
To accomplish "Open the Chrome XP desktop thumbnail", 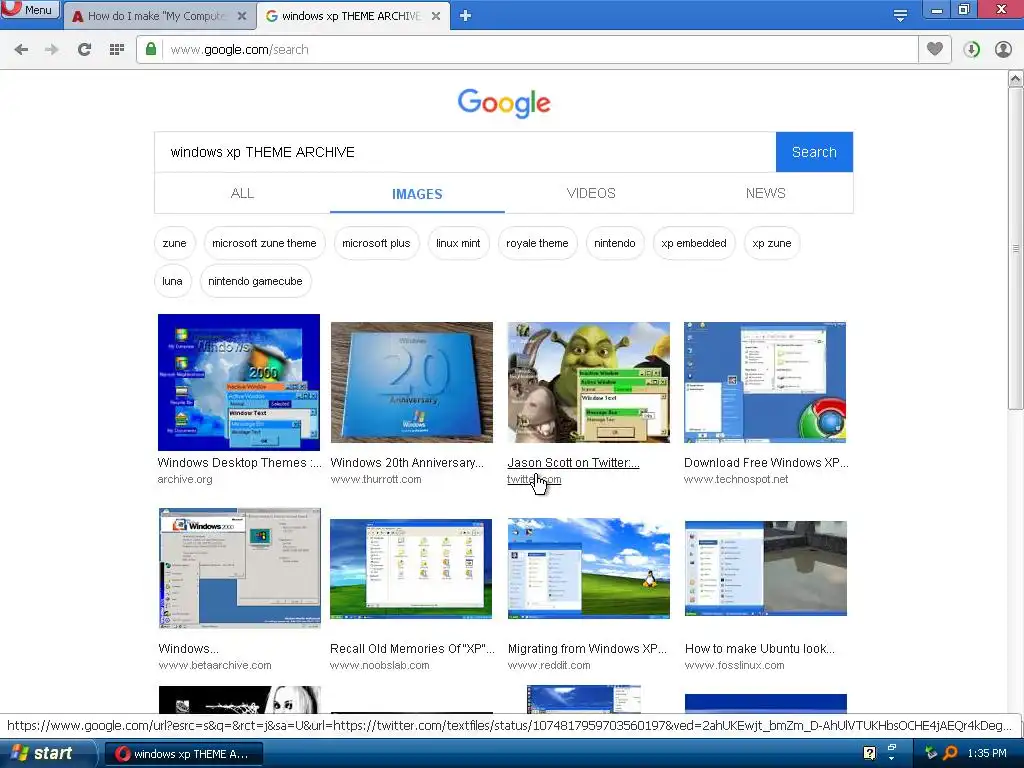I will click(x=765, y=382).
